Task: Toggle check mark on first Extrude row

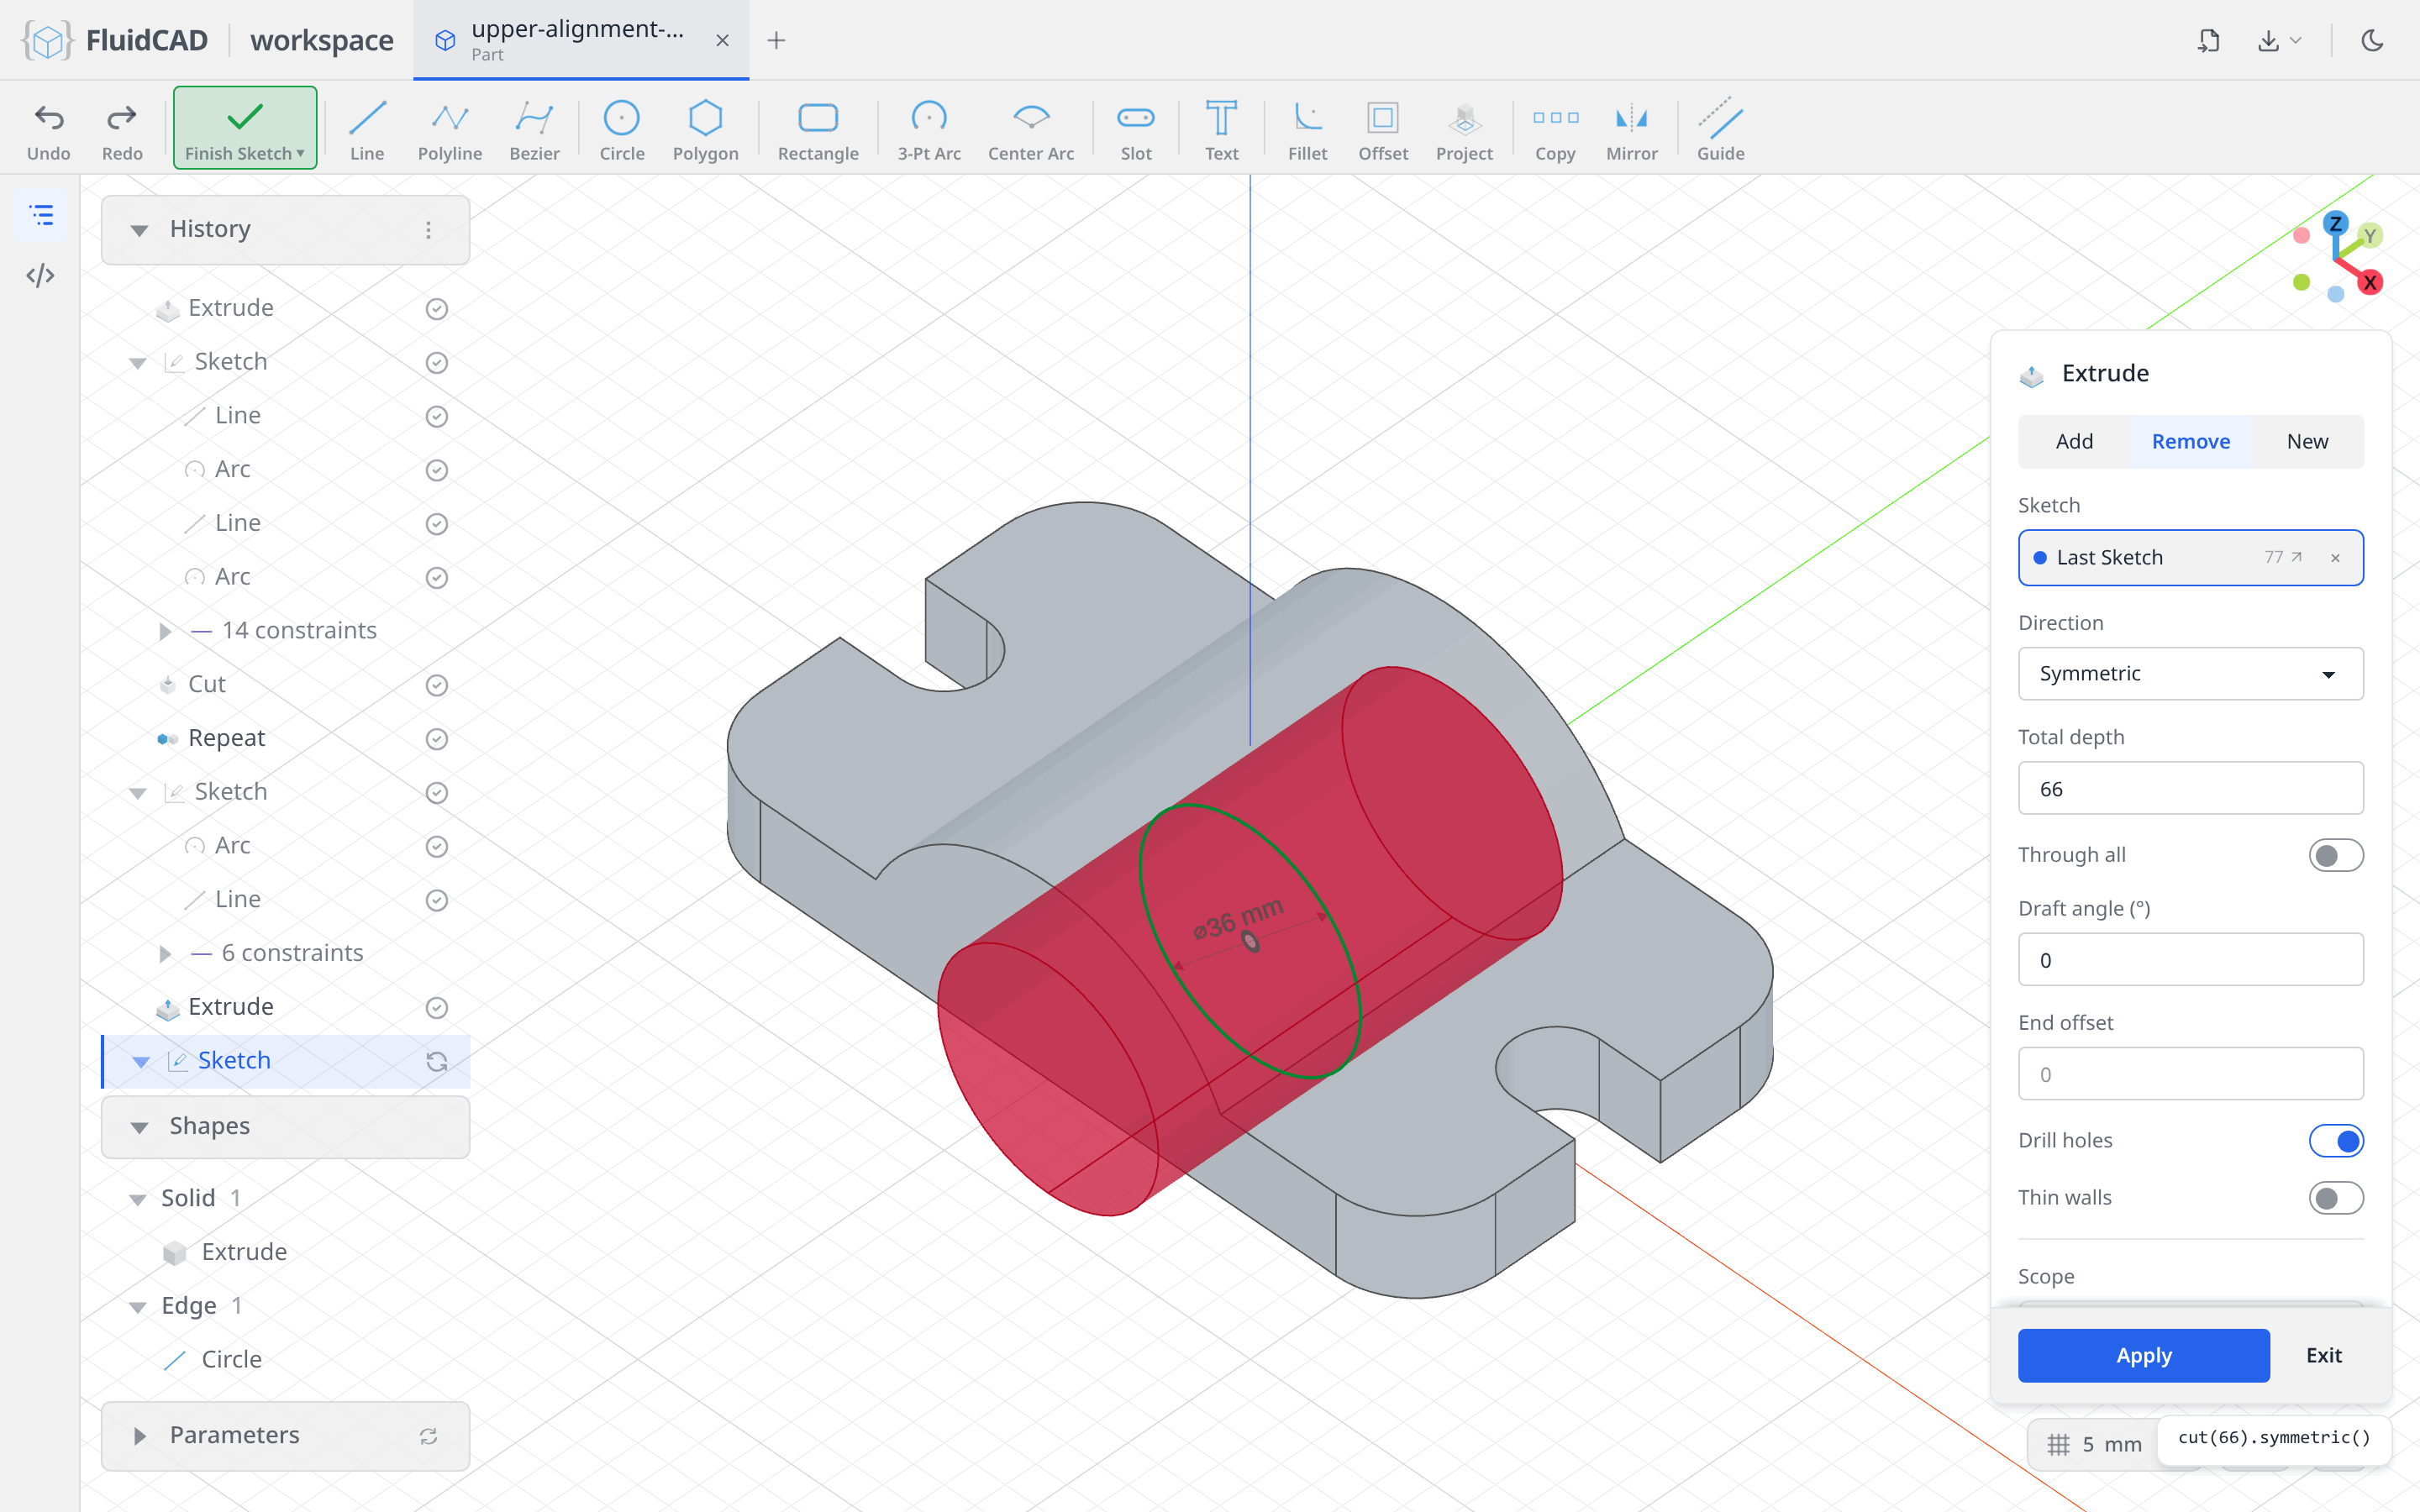Action: [x=436, y=309]
